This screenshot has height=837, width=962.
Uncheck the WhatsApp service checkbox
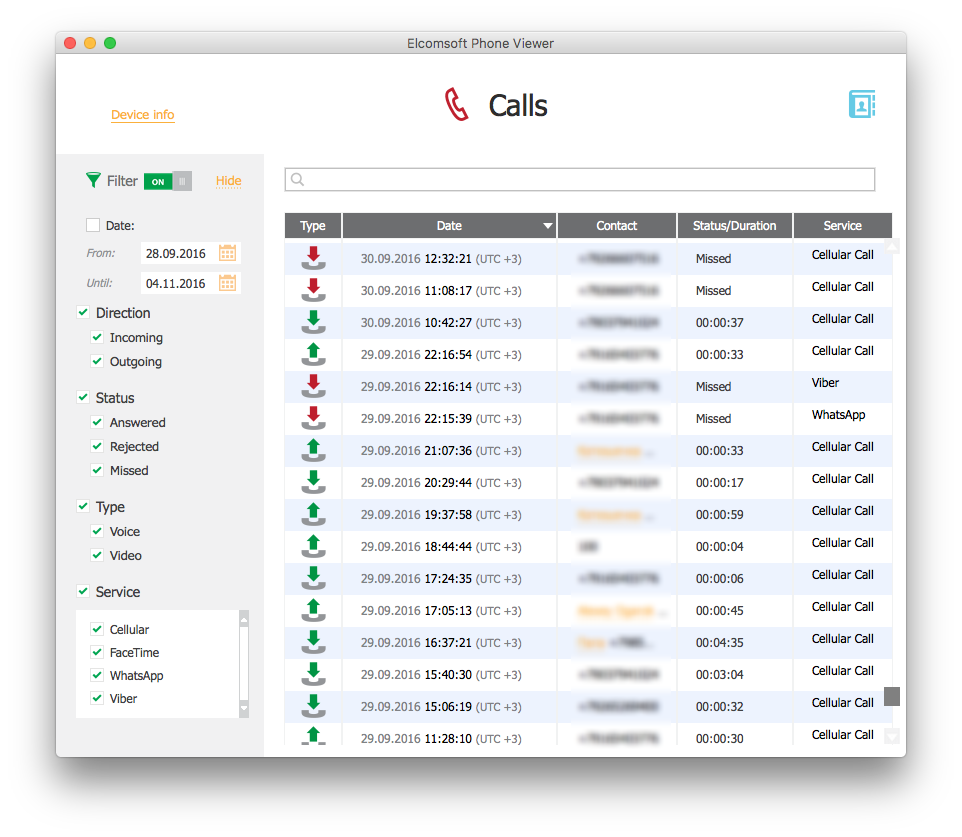point(97,676)
